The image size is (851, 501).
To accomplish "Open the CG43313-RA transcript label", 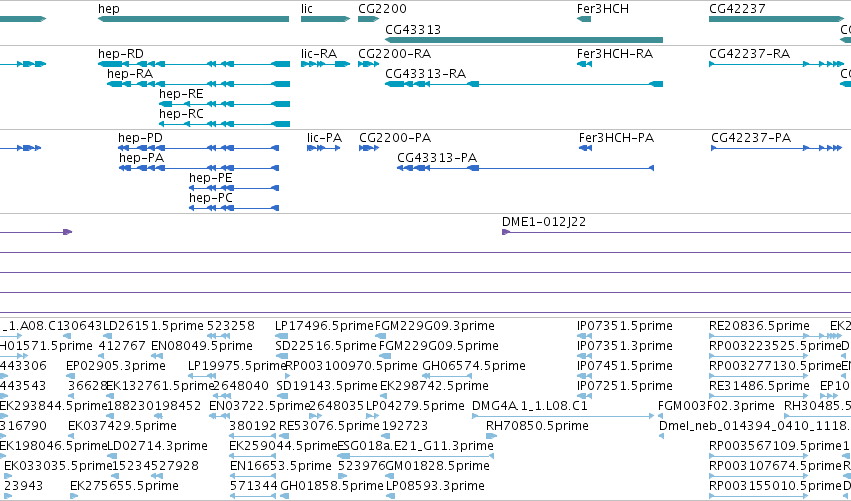I will click(x=425, y=74).
